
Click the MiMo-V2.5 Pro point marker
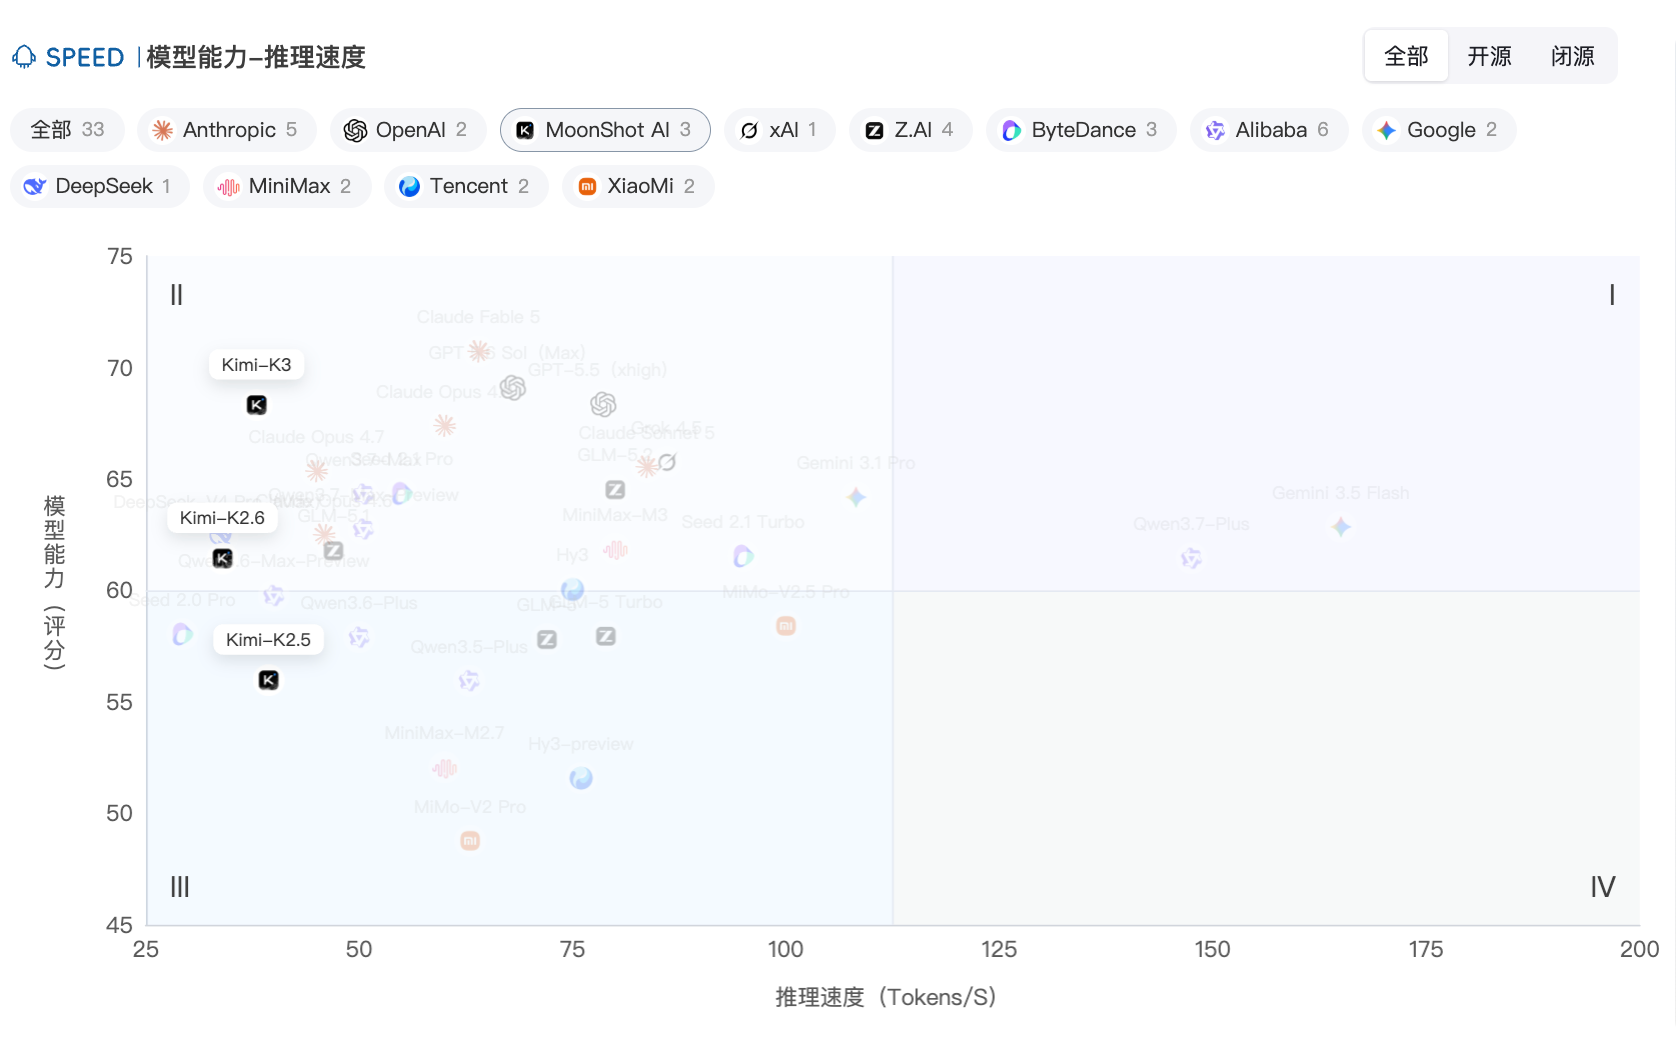click(x=786, y=626)
